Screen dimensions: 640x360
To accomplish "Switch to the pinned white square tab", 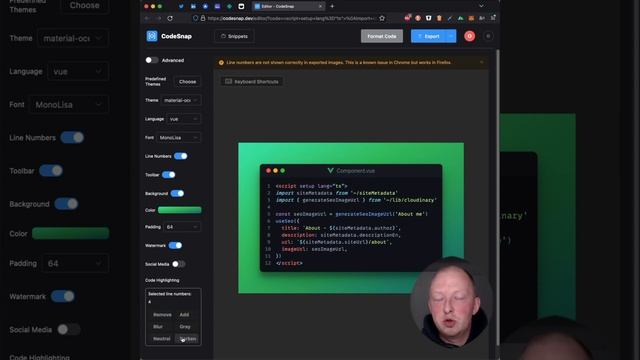I will pos(241,6).
